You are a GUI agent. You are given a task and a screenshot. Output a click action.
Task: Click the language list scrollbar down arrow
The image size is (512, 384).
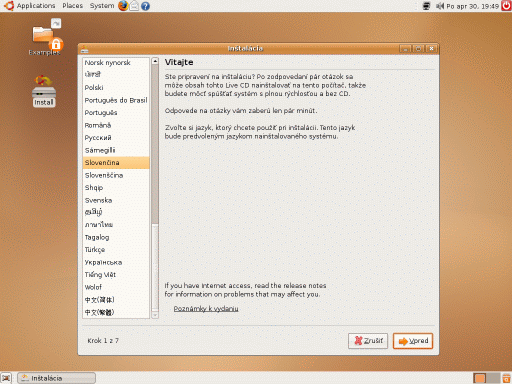[155, 315]
